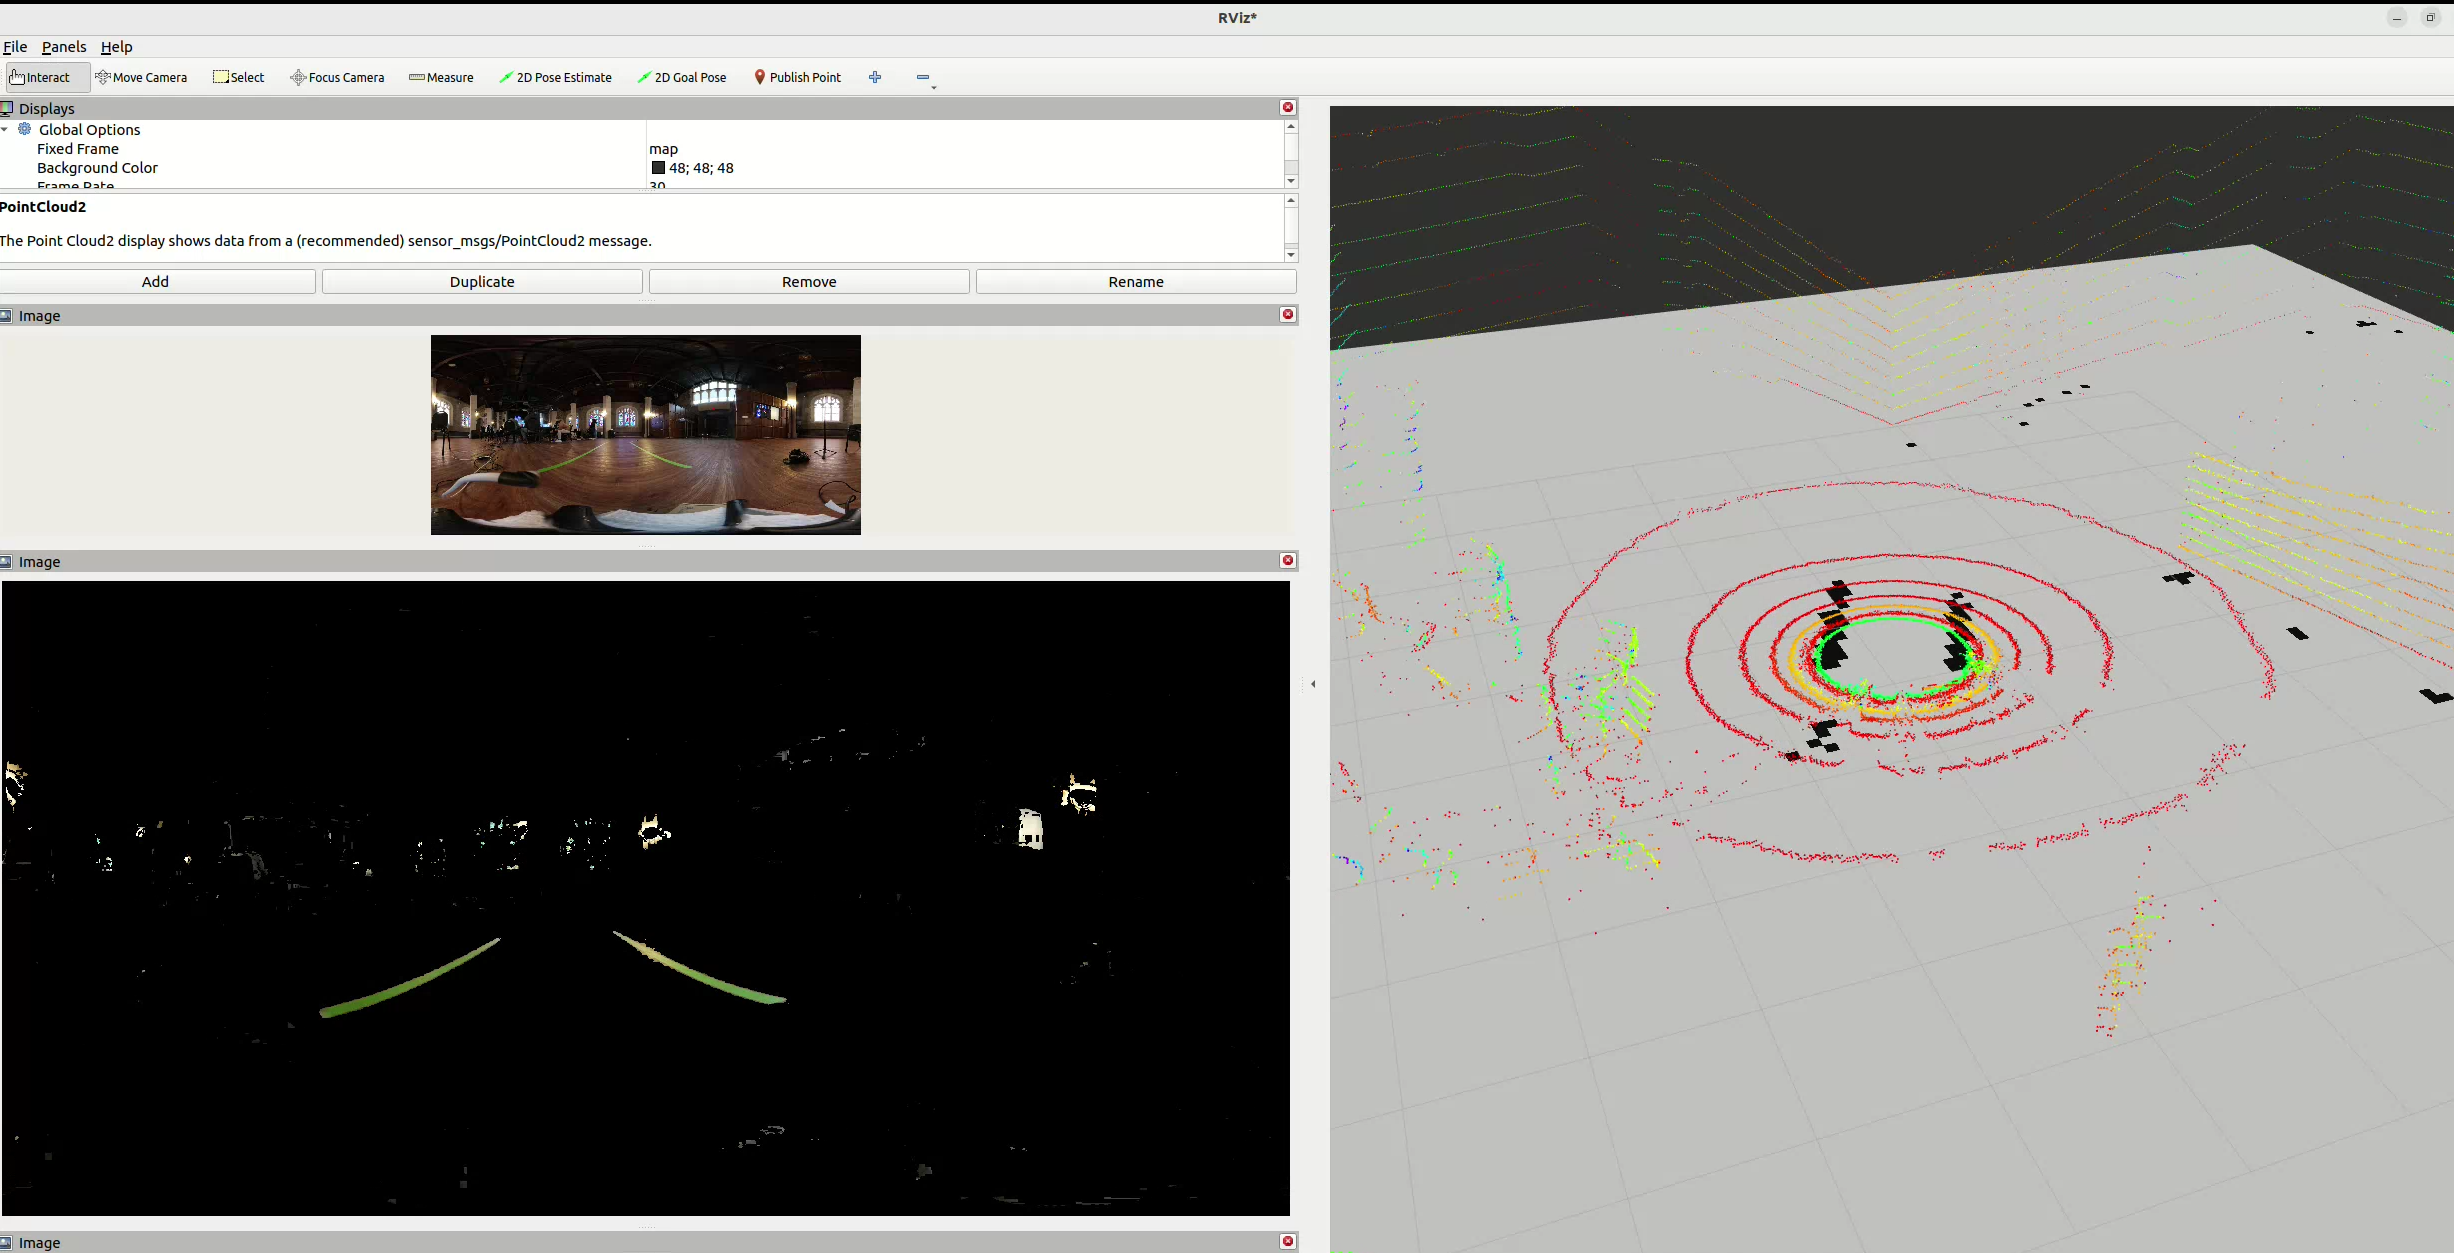Activate the Focus Camera tool
This screenshot has height=1253, width=2454.
tap(337, 77)
